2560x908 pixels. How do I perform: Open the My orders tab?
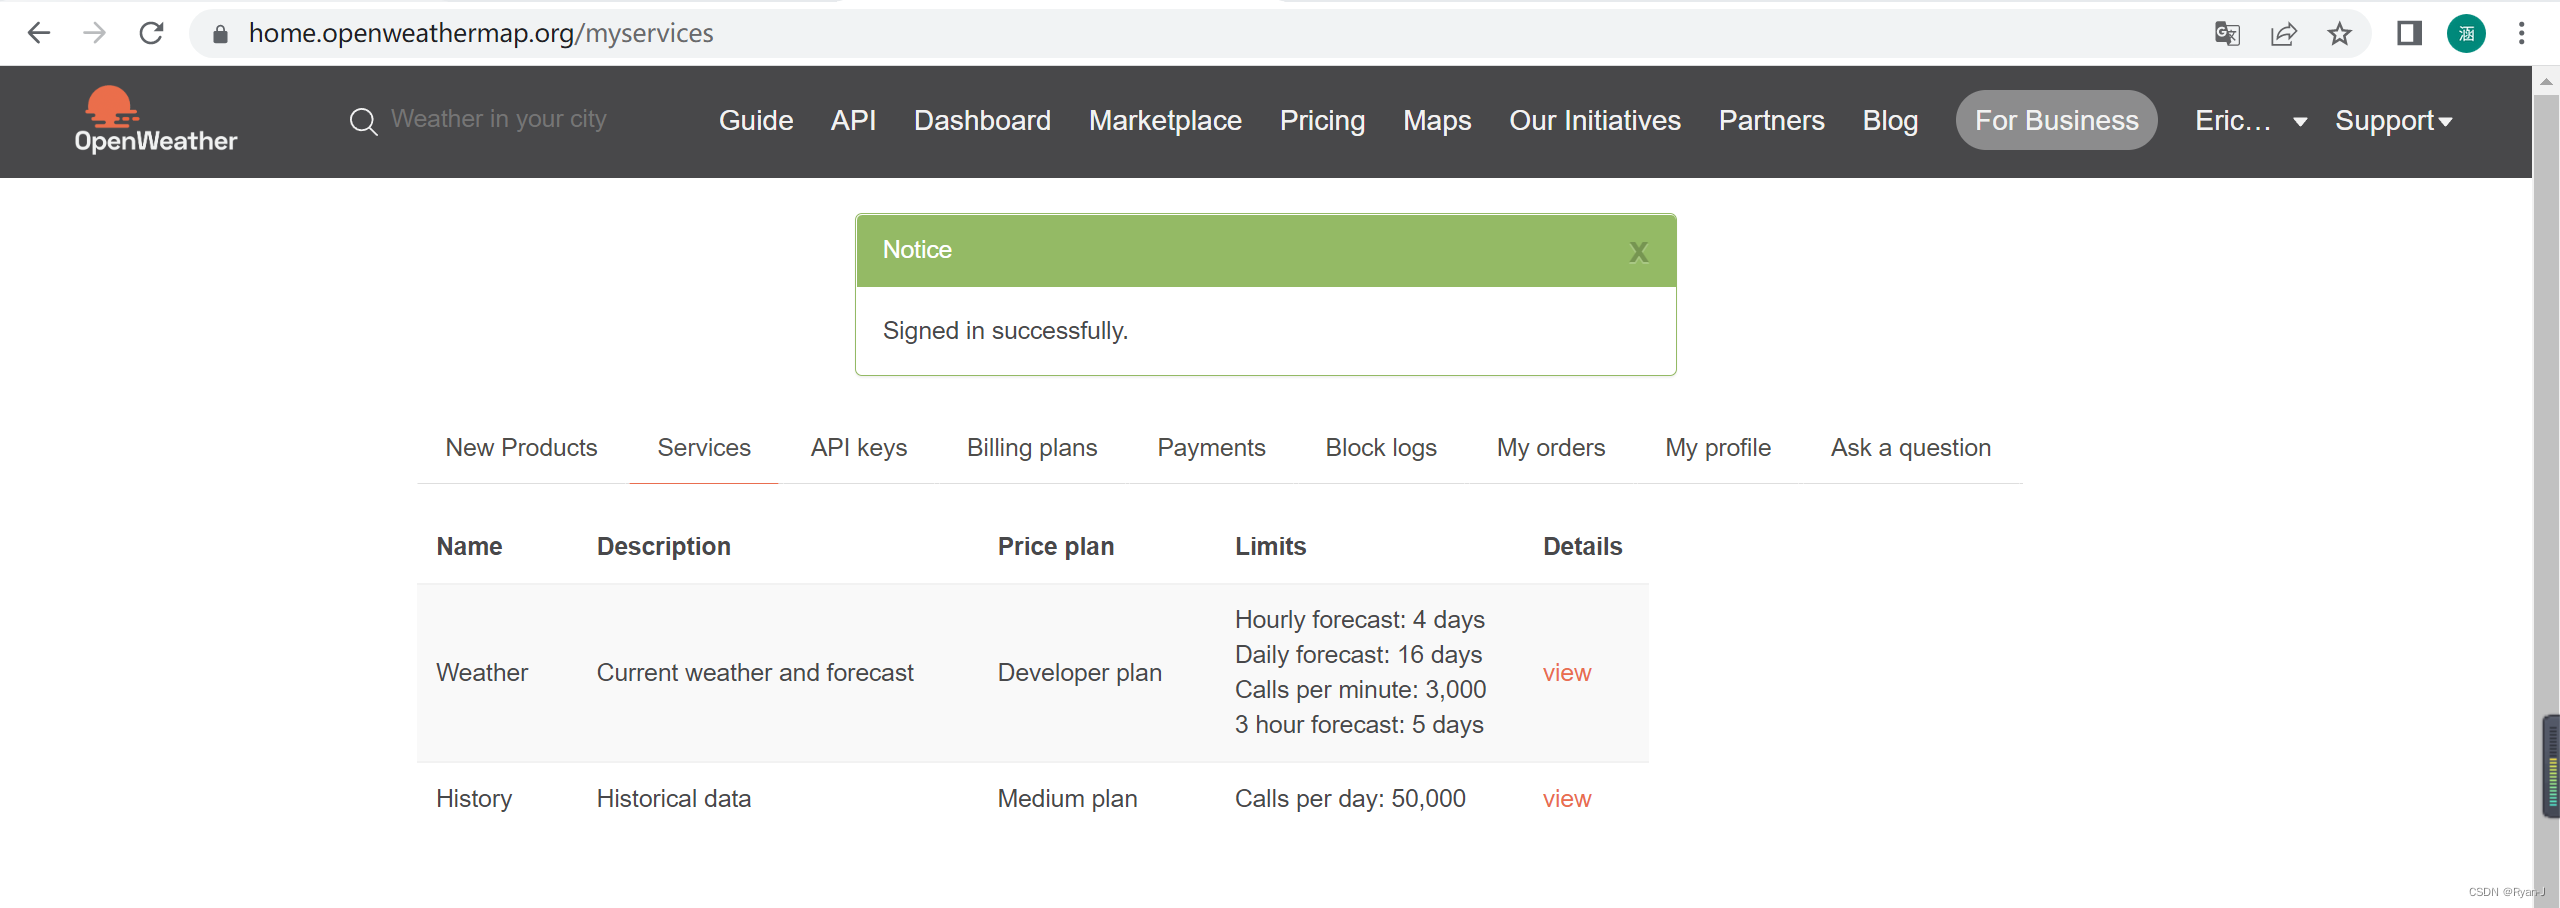coord(1551,447)
